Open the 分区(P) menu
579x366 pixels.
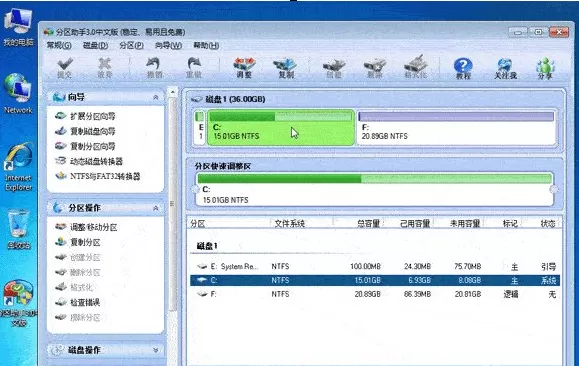coord(131,45)
